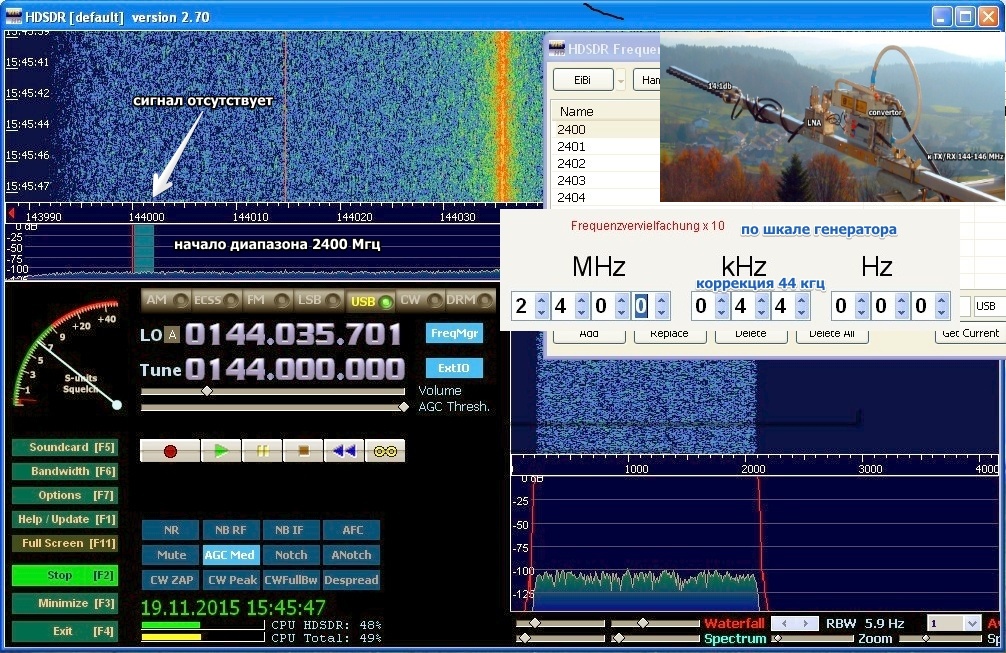
Task: Click the S-meter squelch gauge
Action: [66, 355]
